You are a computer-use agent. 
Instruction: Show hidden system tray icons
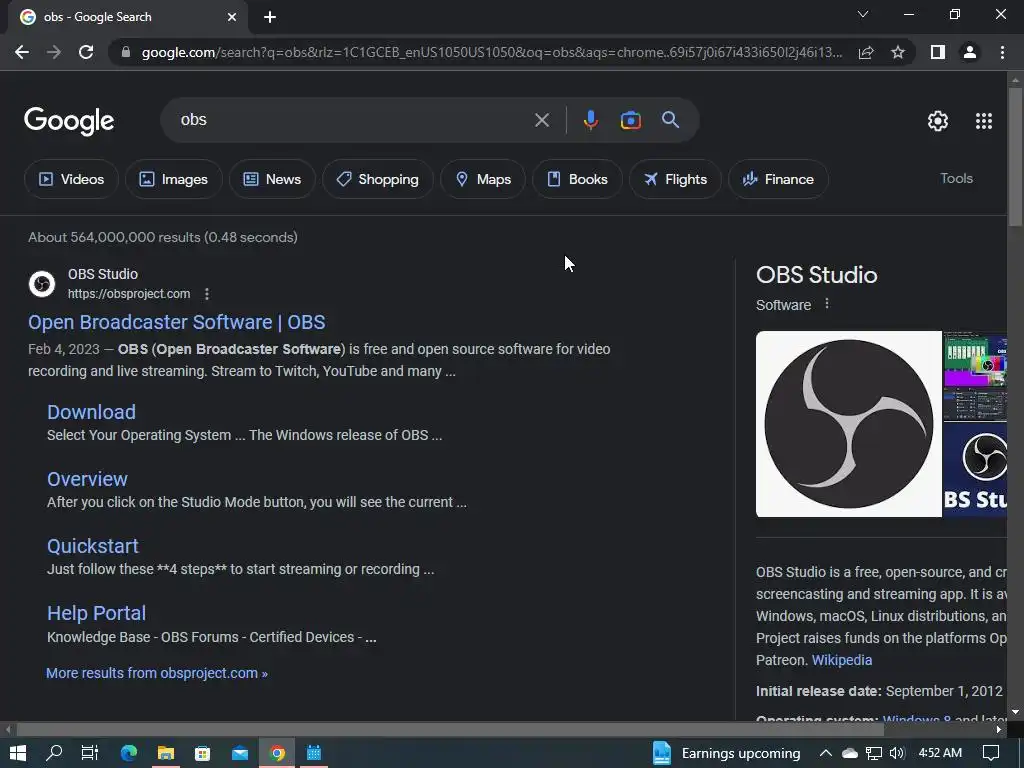825,753
